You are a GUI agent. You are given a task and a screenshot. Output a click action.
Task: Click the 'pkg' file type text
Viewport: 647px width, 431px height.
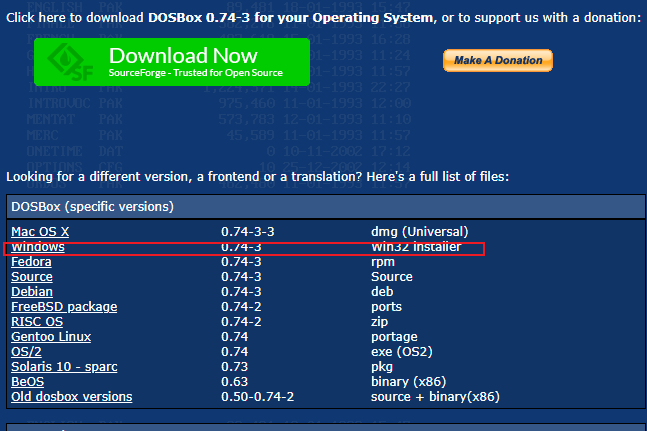coord(382,367)
